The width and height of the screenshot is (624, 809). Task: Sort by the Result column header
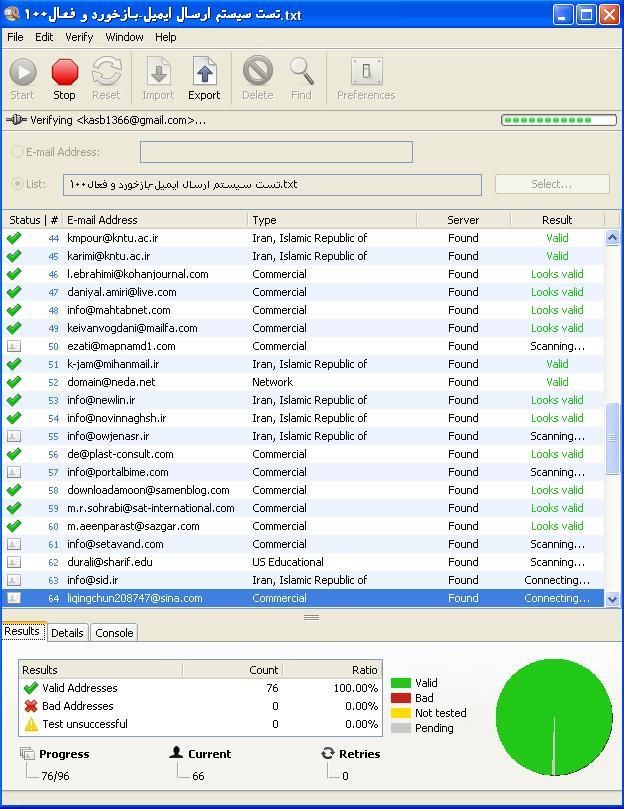(x=557, y=220)
